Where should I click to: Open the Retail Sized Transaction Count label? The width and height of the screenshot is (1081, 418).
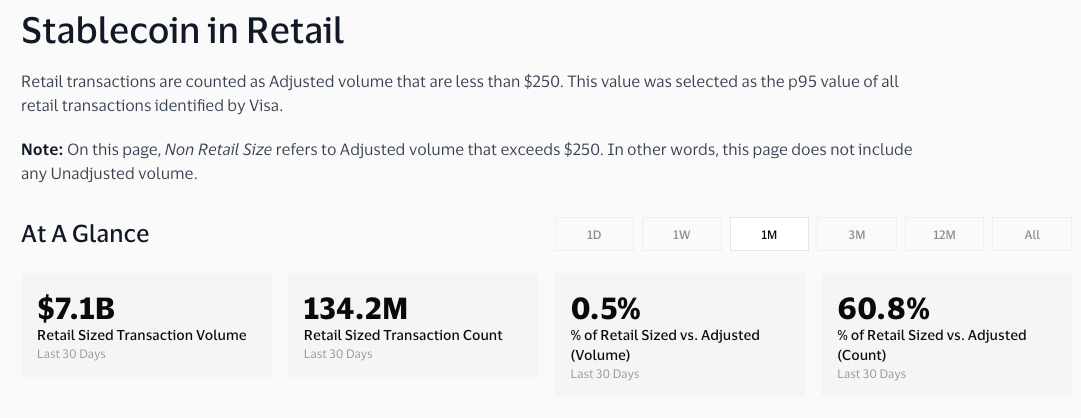tap(403, 335)
